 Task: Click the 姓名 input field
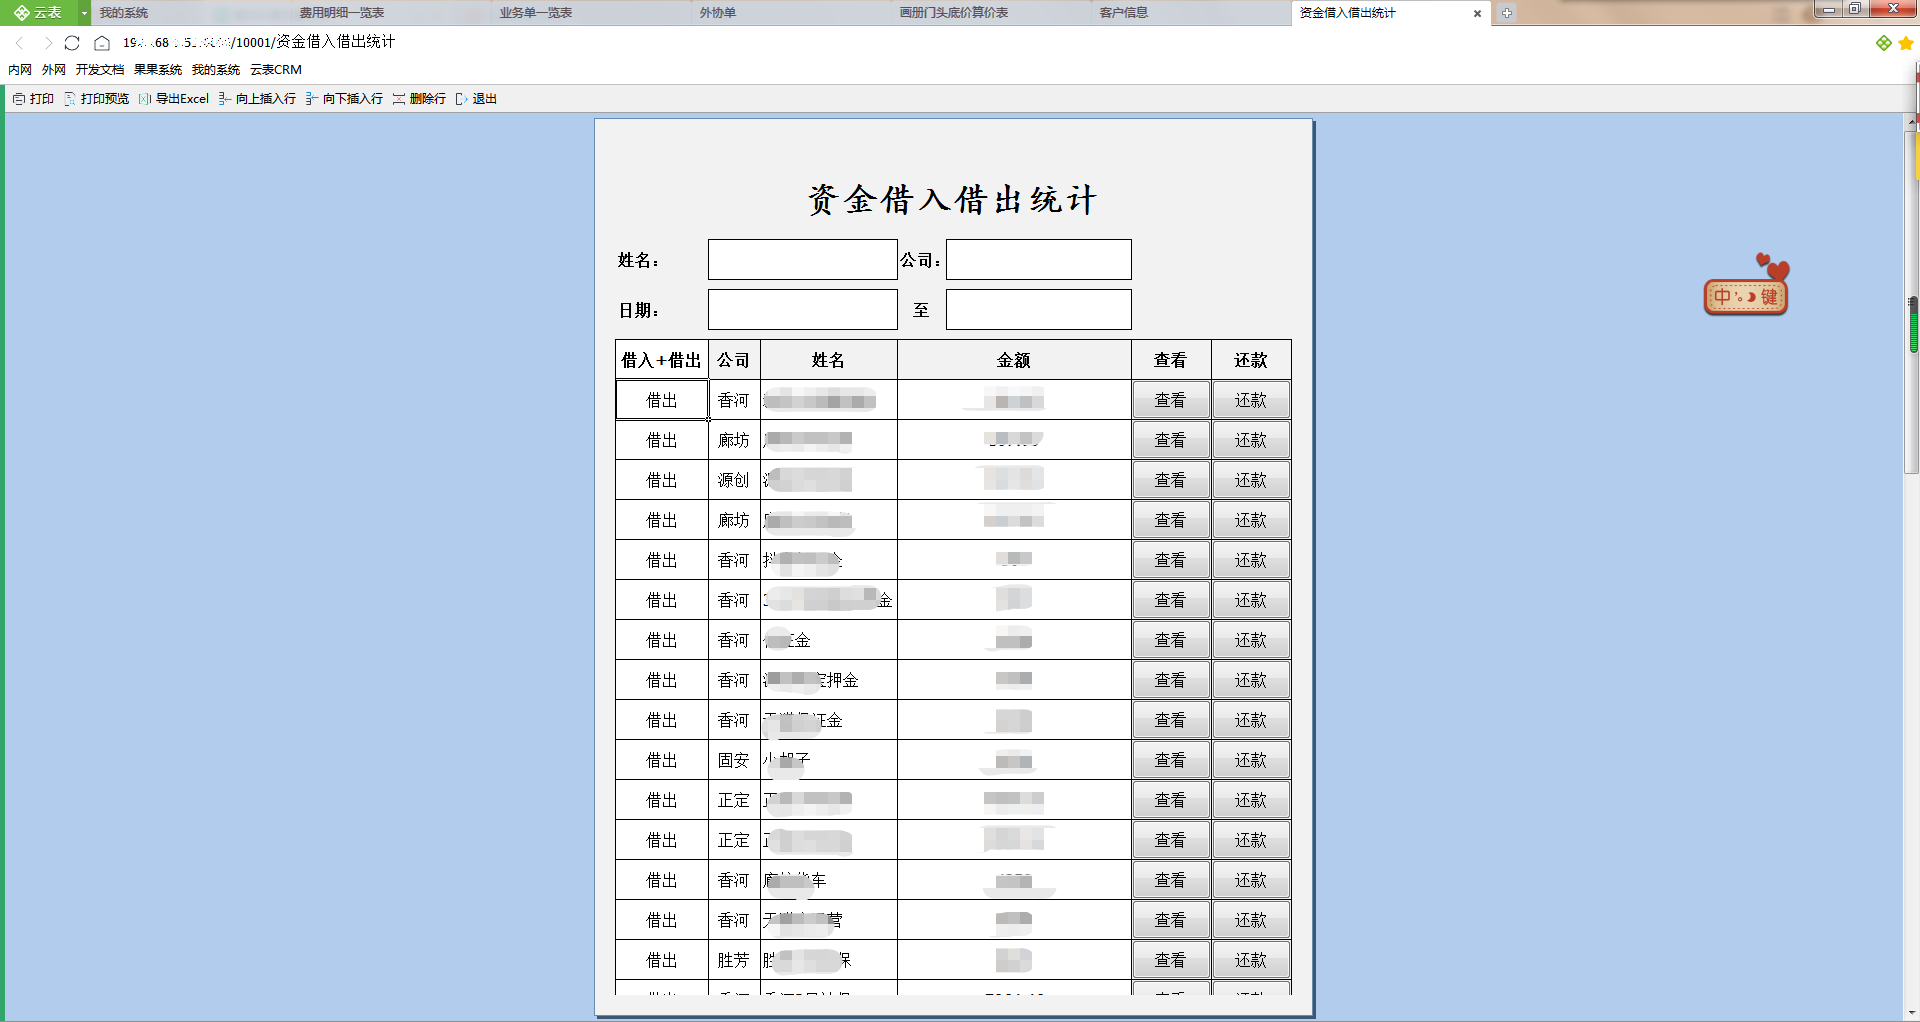803,260
